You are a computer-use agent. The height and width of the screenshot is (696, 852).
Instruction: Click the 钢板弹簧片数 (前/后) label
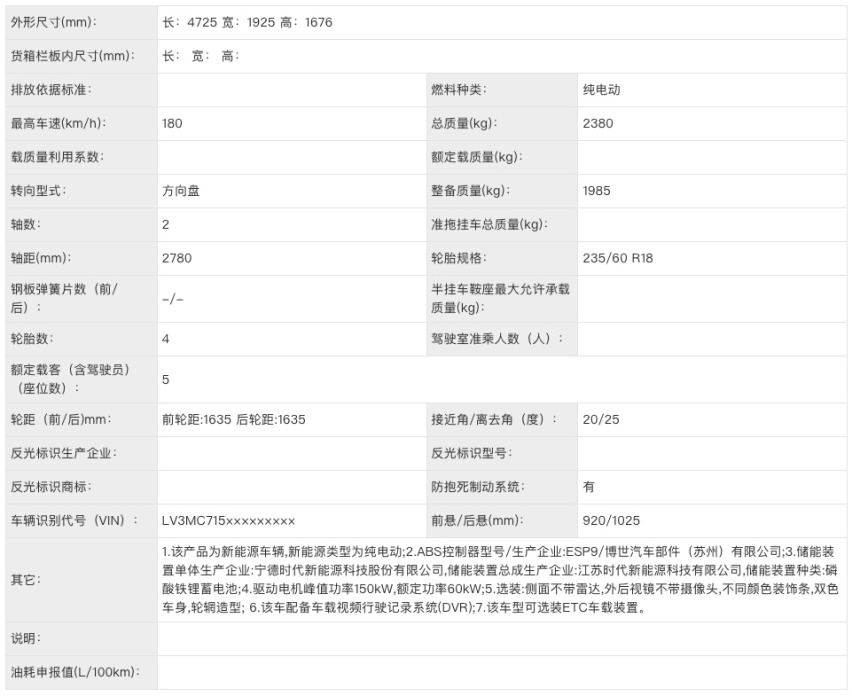click(x=64, y=298)
